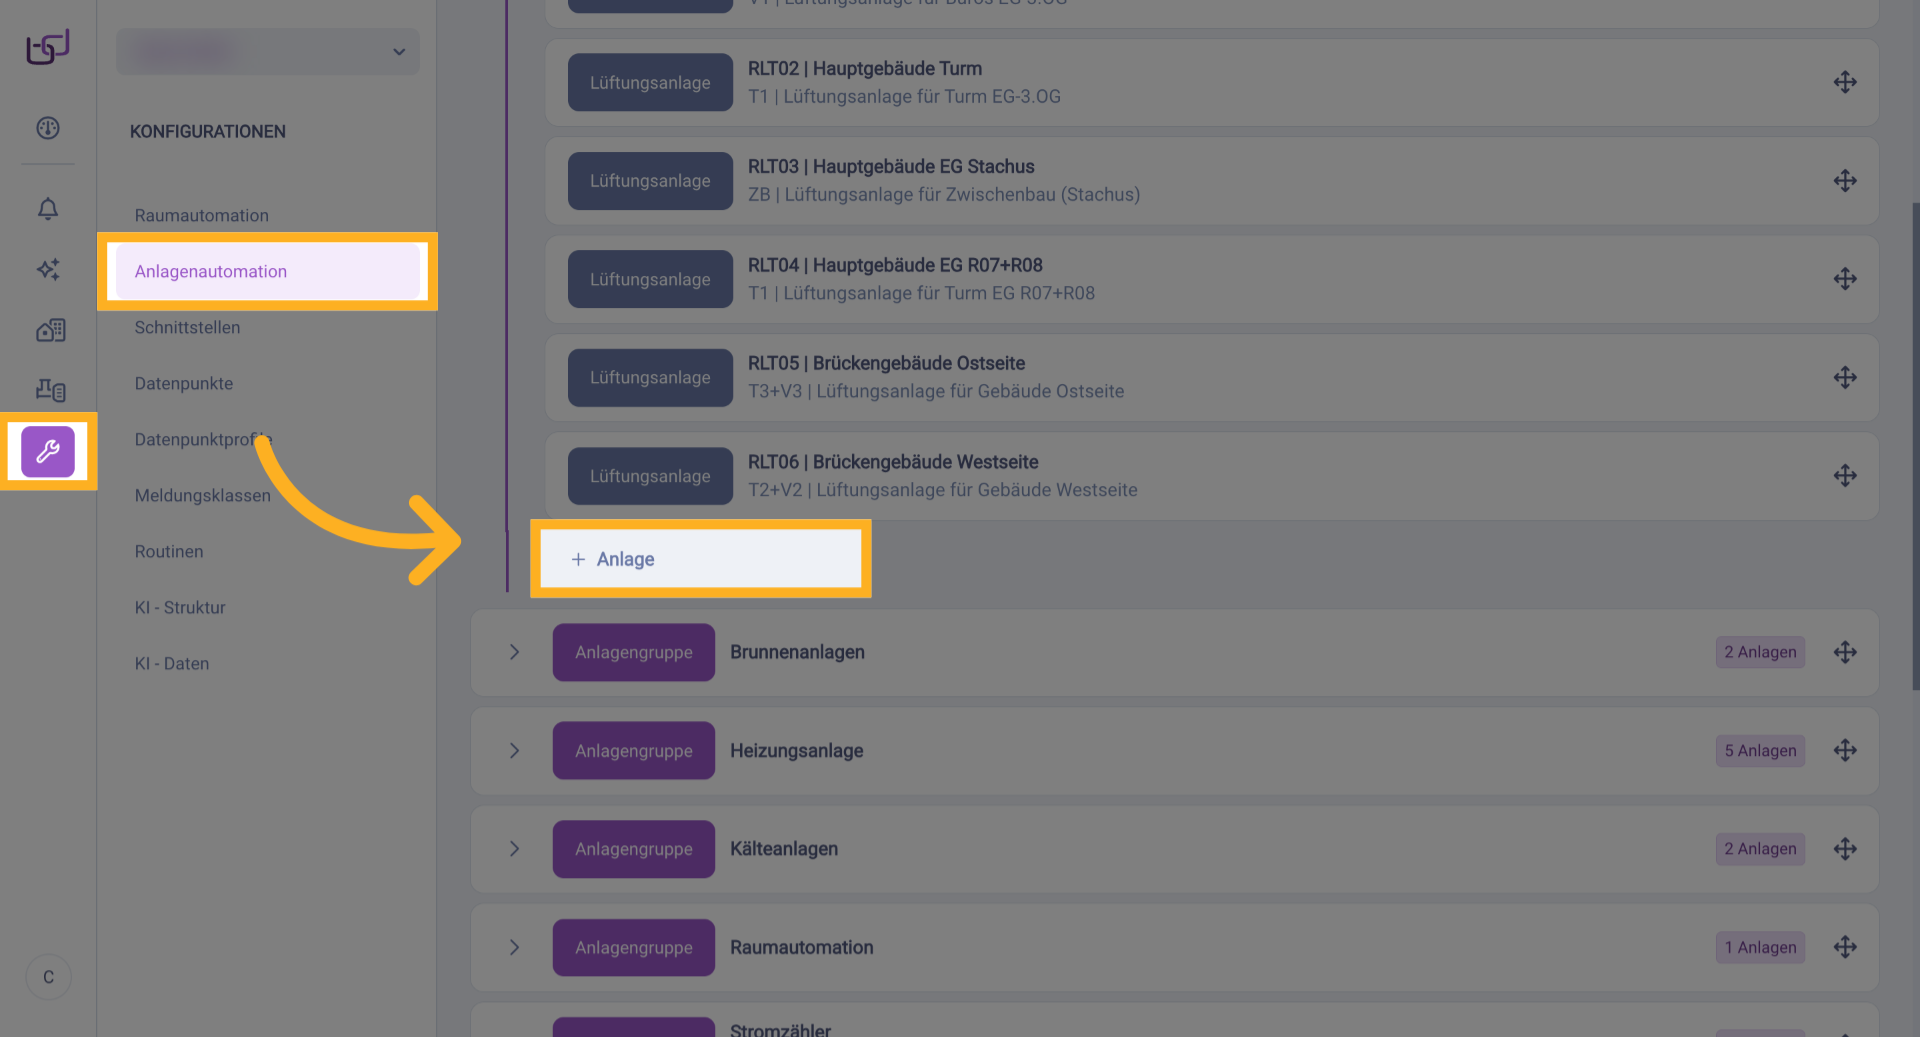Open the RLT05 Brückengebäude Ostseite entry
Image resolution: width=1920 pixels, height=1037 pixels.
click(x=886, y=364)
